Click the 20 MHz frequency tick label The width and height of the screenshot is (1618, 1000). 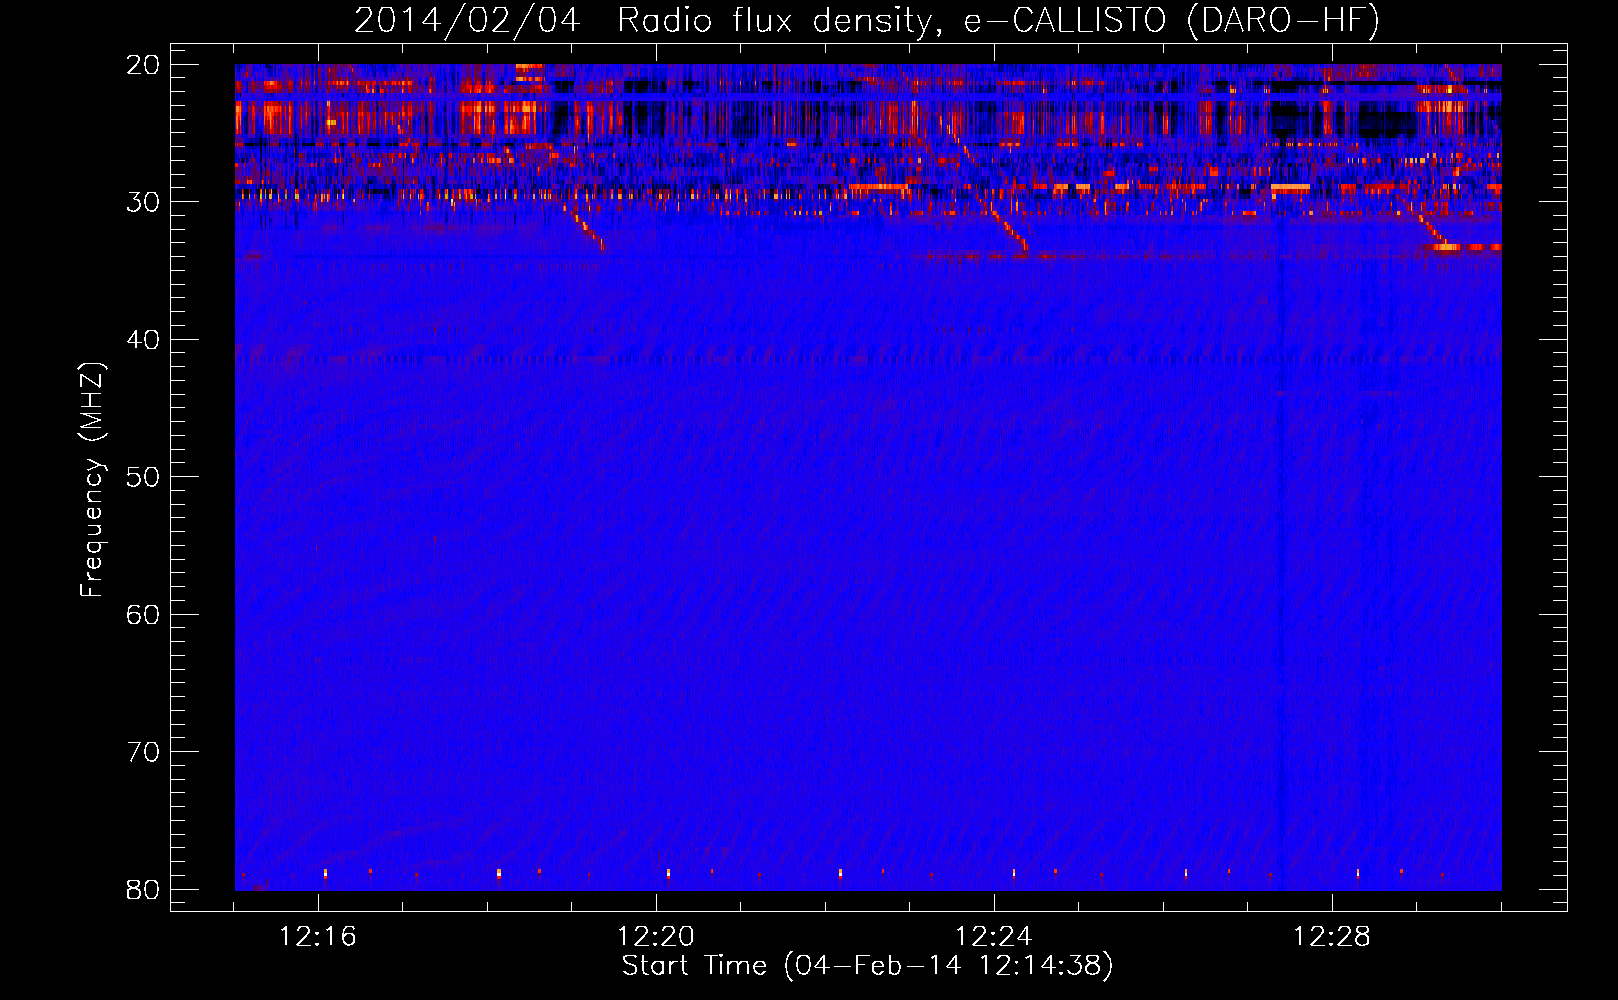tap(143, 65)
